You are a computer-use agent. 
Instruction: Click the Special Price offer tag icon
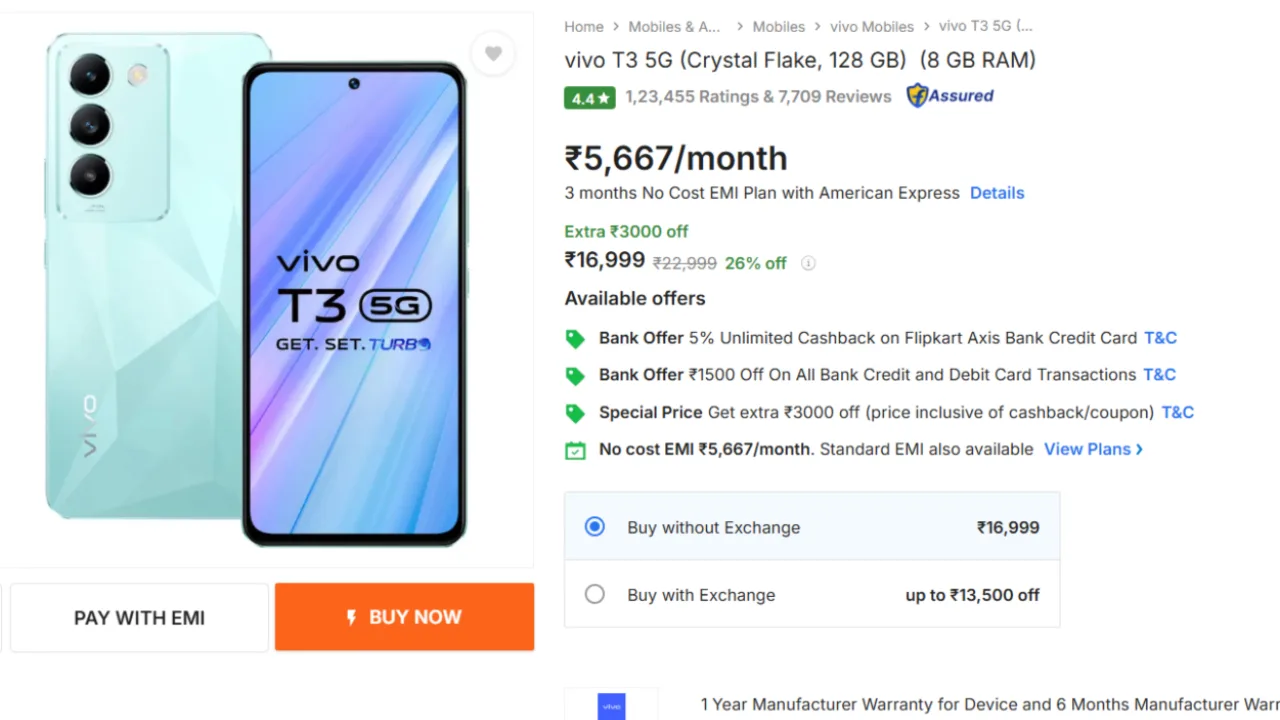coord(575,413)
